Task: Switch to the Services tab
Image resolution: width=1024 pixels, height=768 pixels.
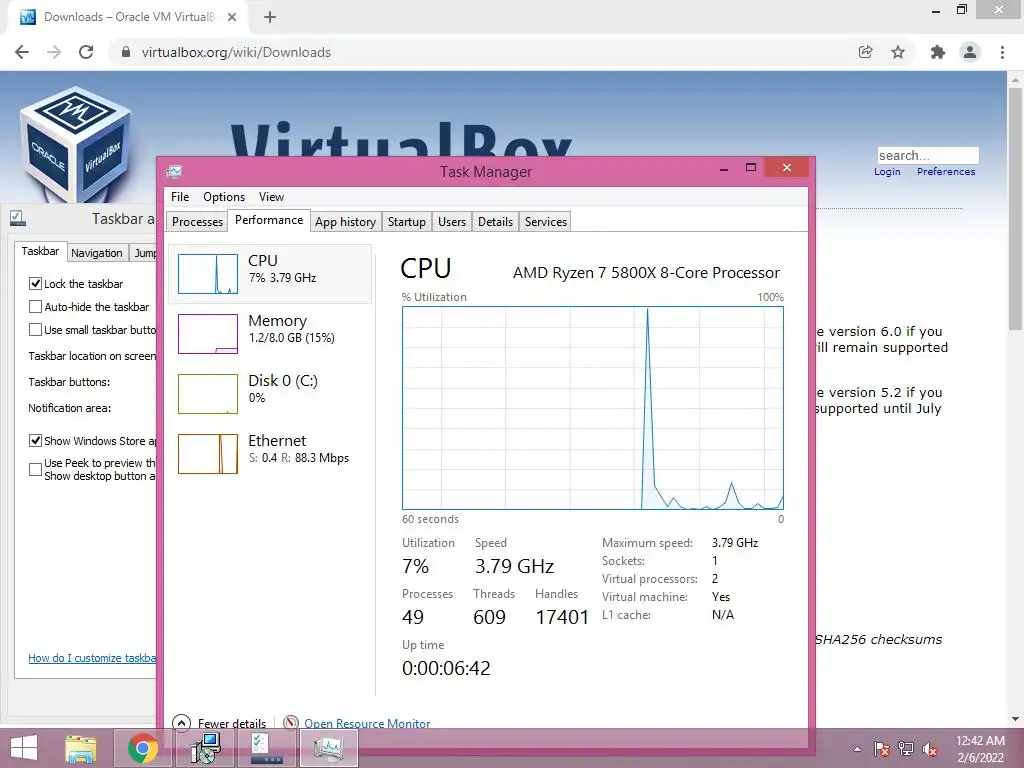Action: pyautogui.click(x=545, y=221)
